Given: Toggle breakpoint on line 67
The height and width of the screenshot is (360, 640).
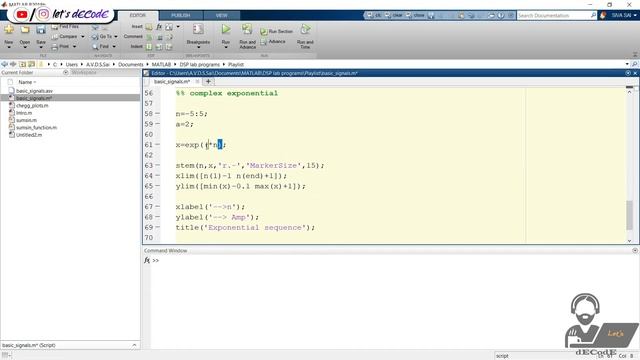Looking at the screenshot, I should pyautogui.click(x=158, y=207).
